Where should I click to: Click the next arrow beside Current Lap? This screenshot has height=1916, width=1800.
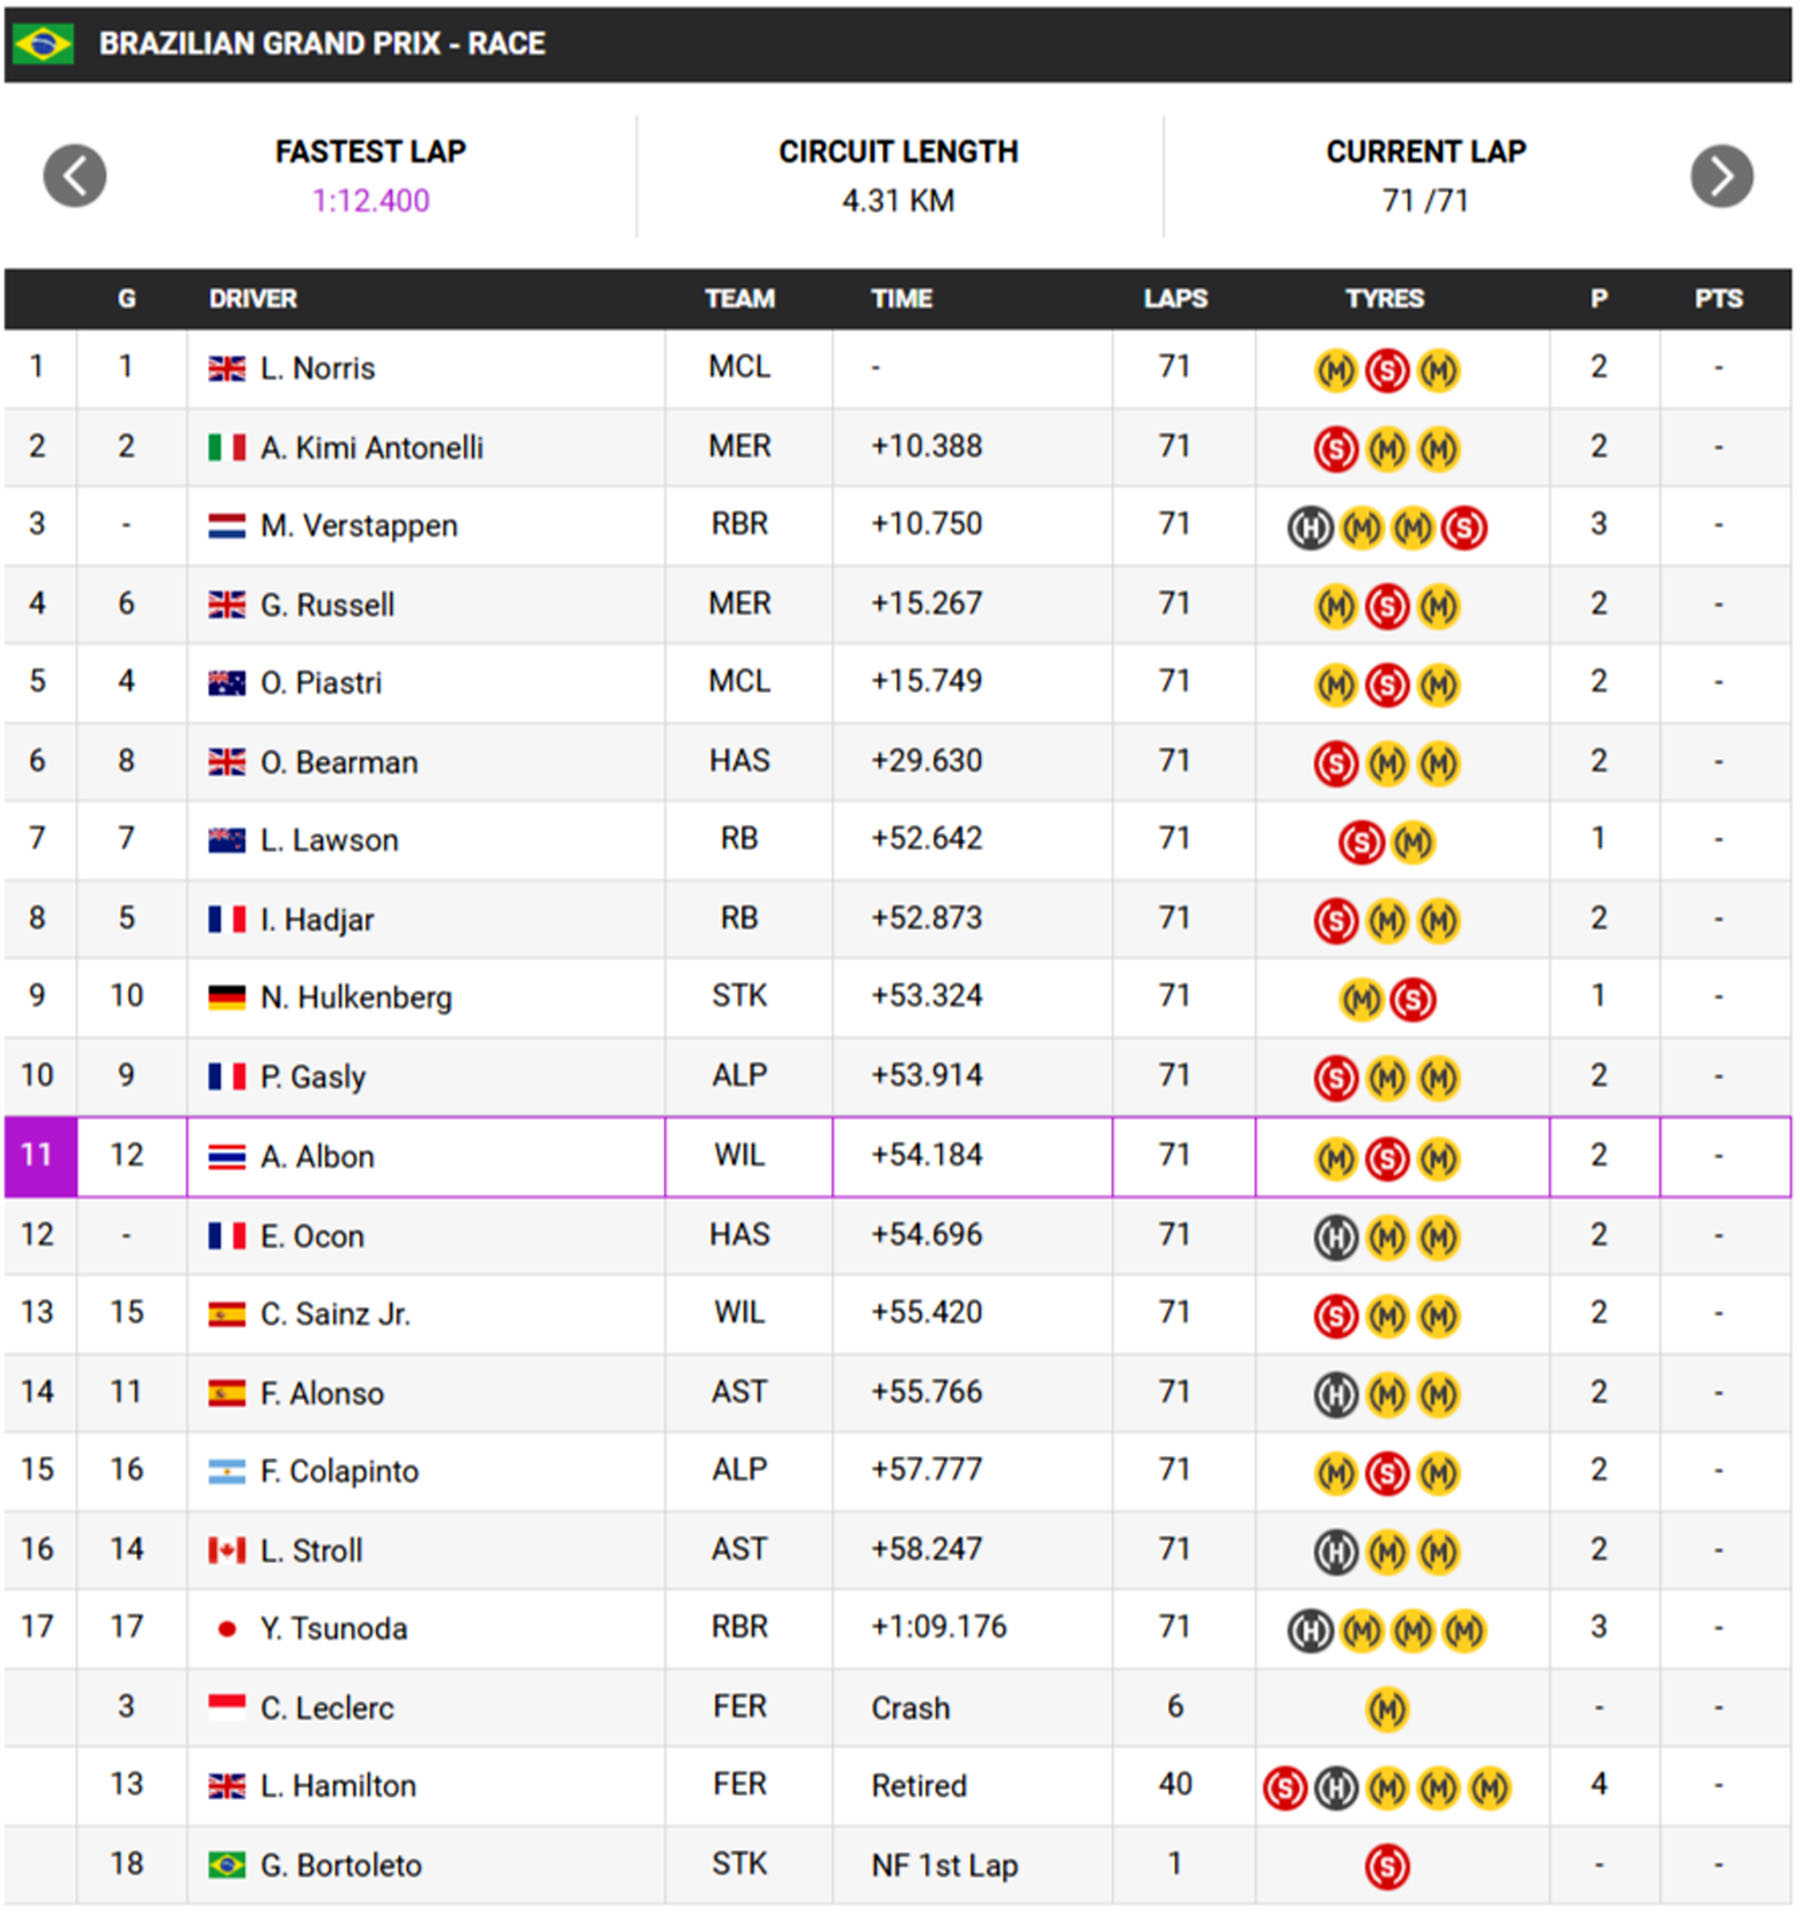[x=1721, y=176]
